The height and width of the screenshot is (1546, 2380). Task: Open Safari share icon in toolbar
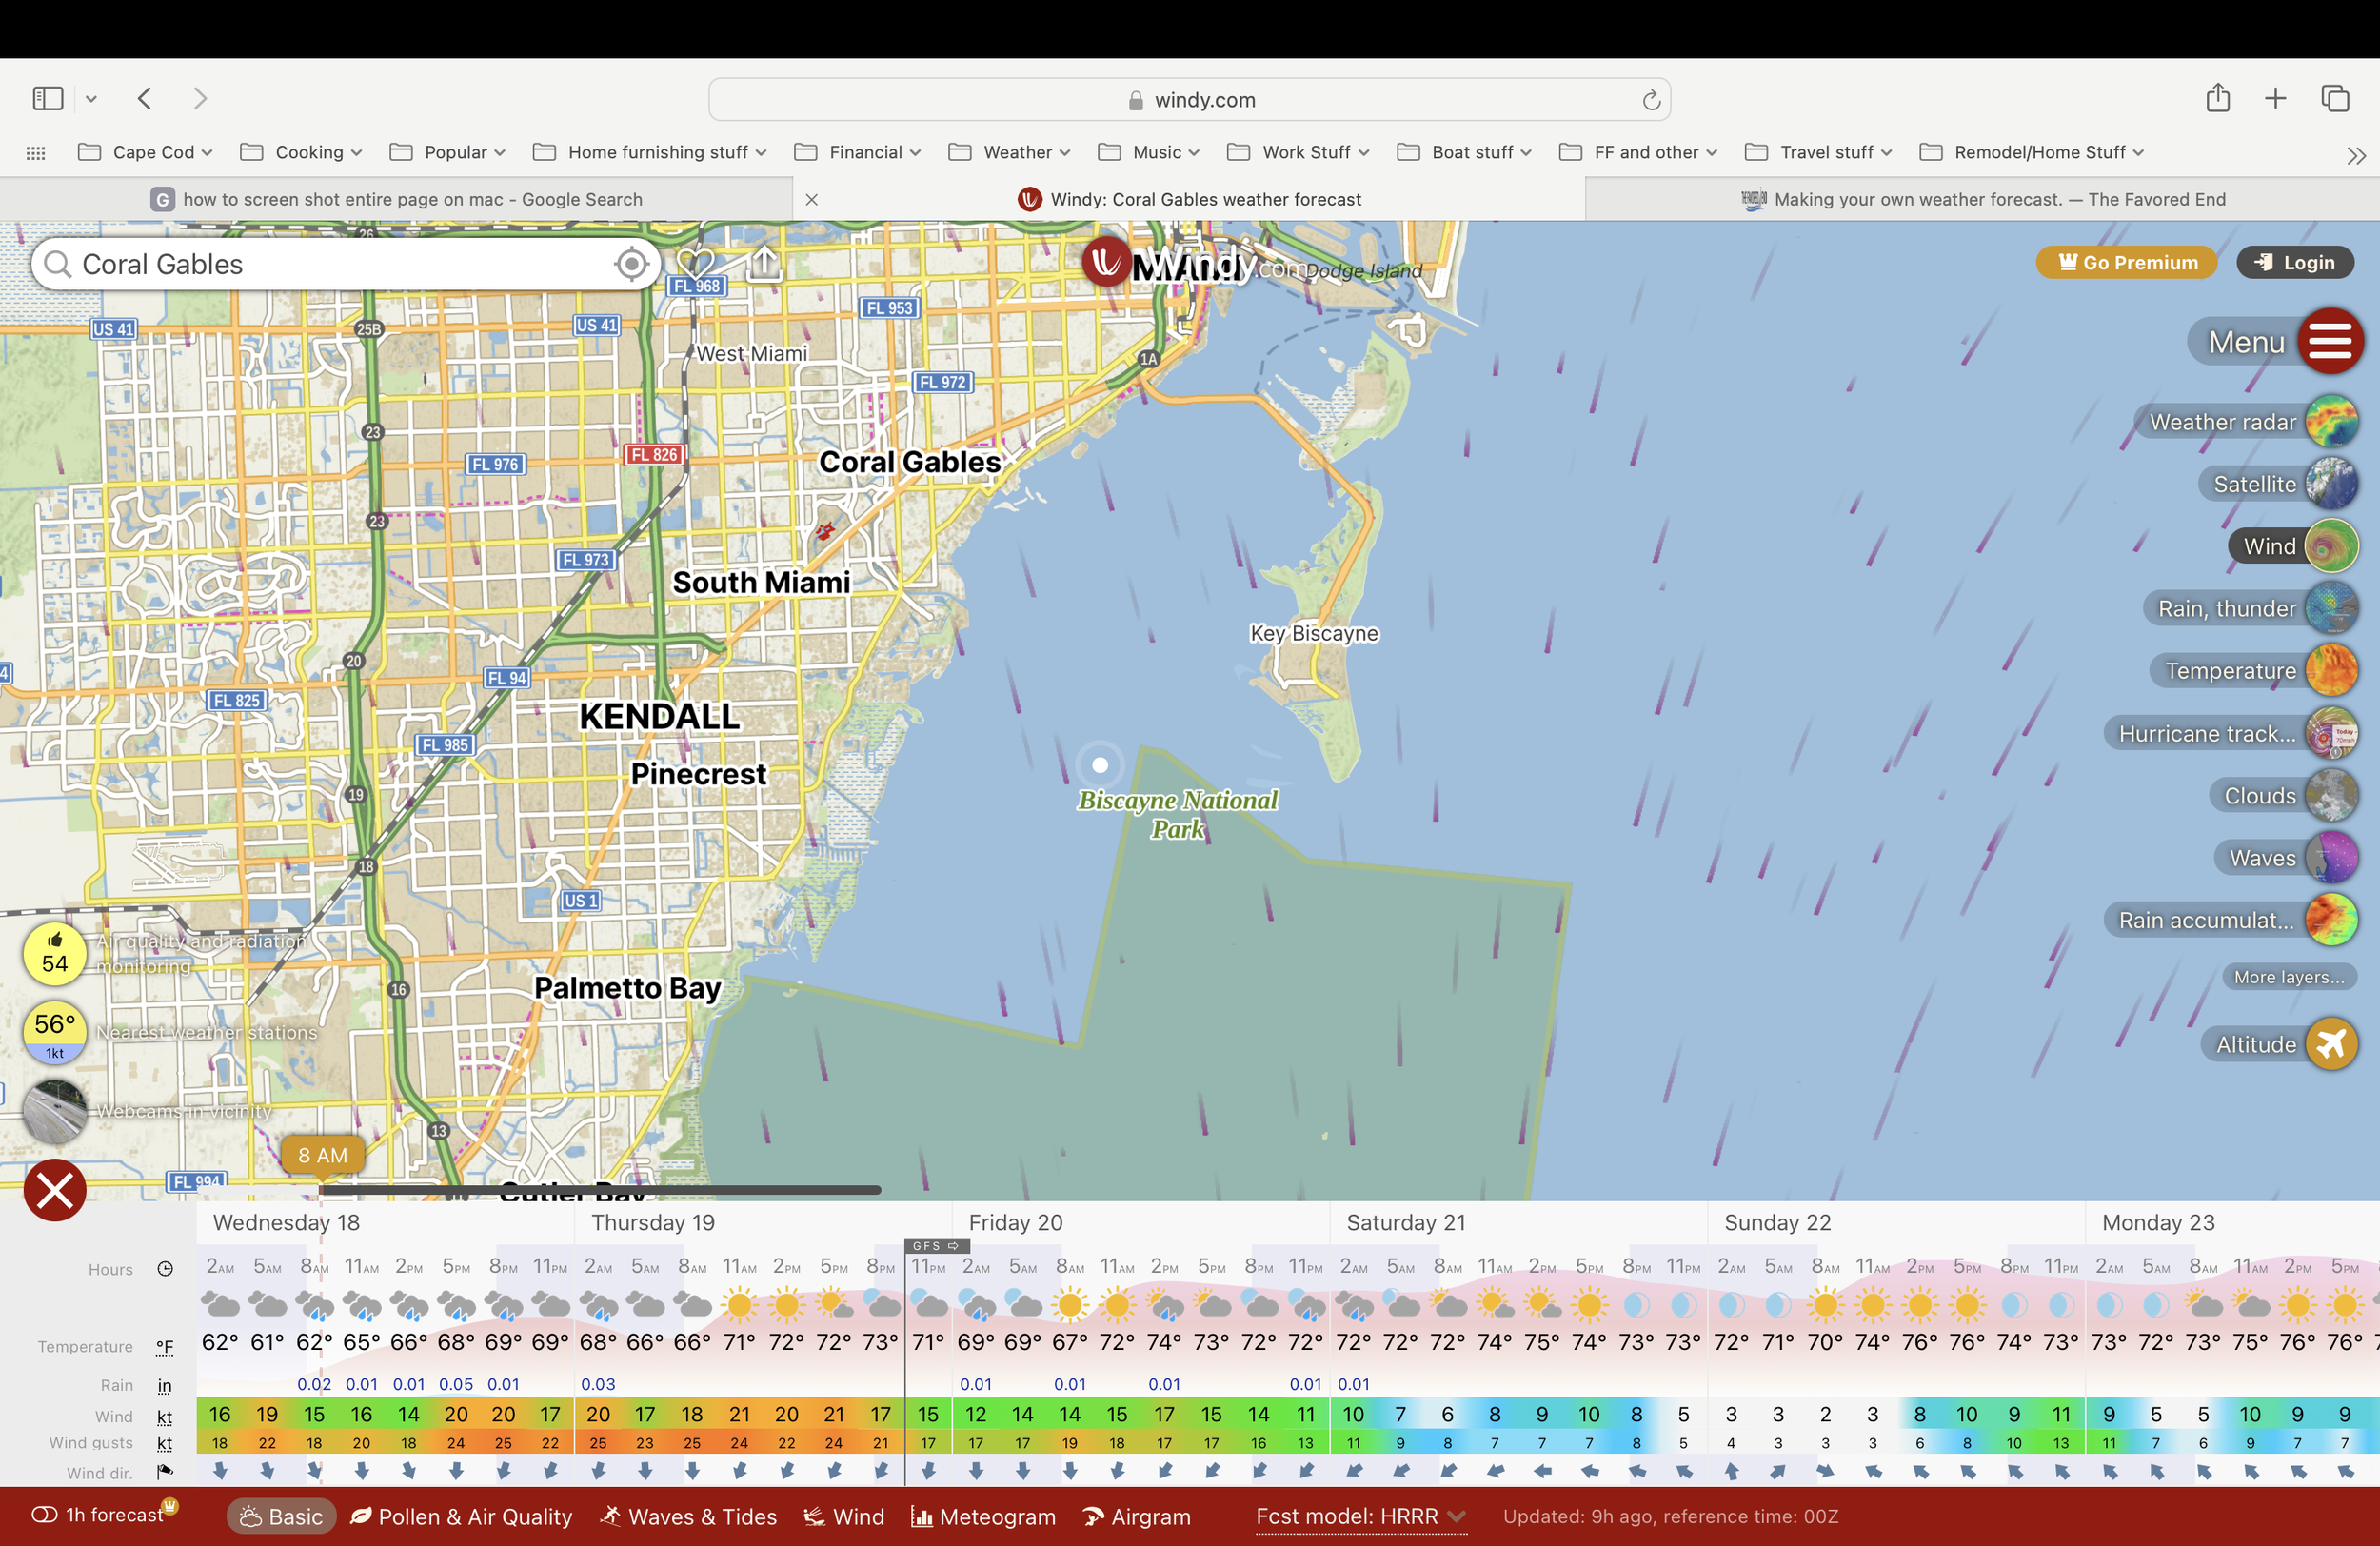click(2217, 98)
